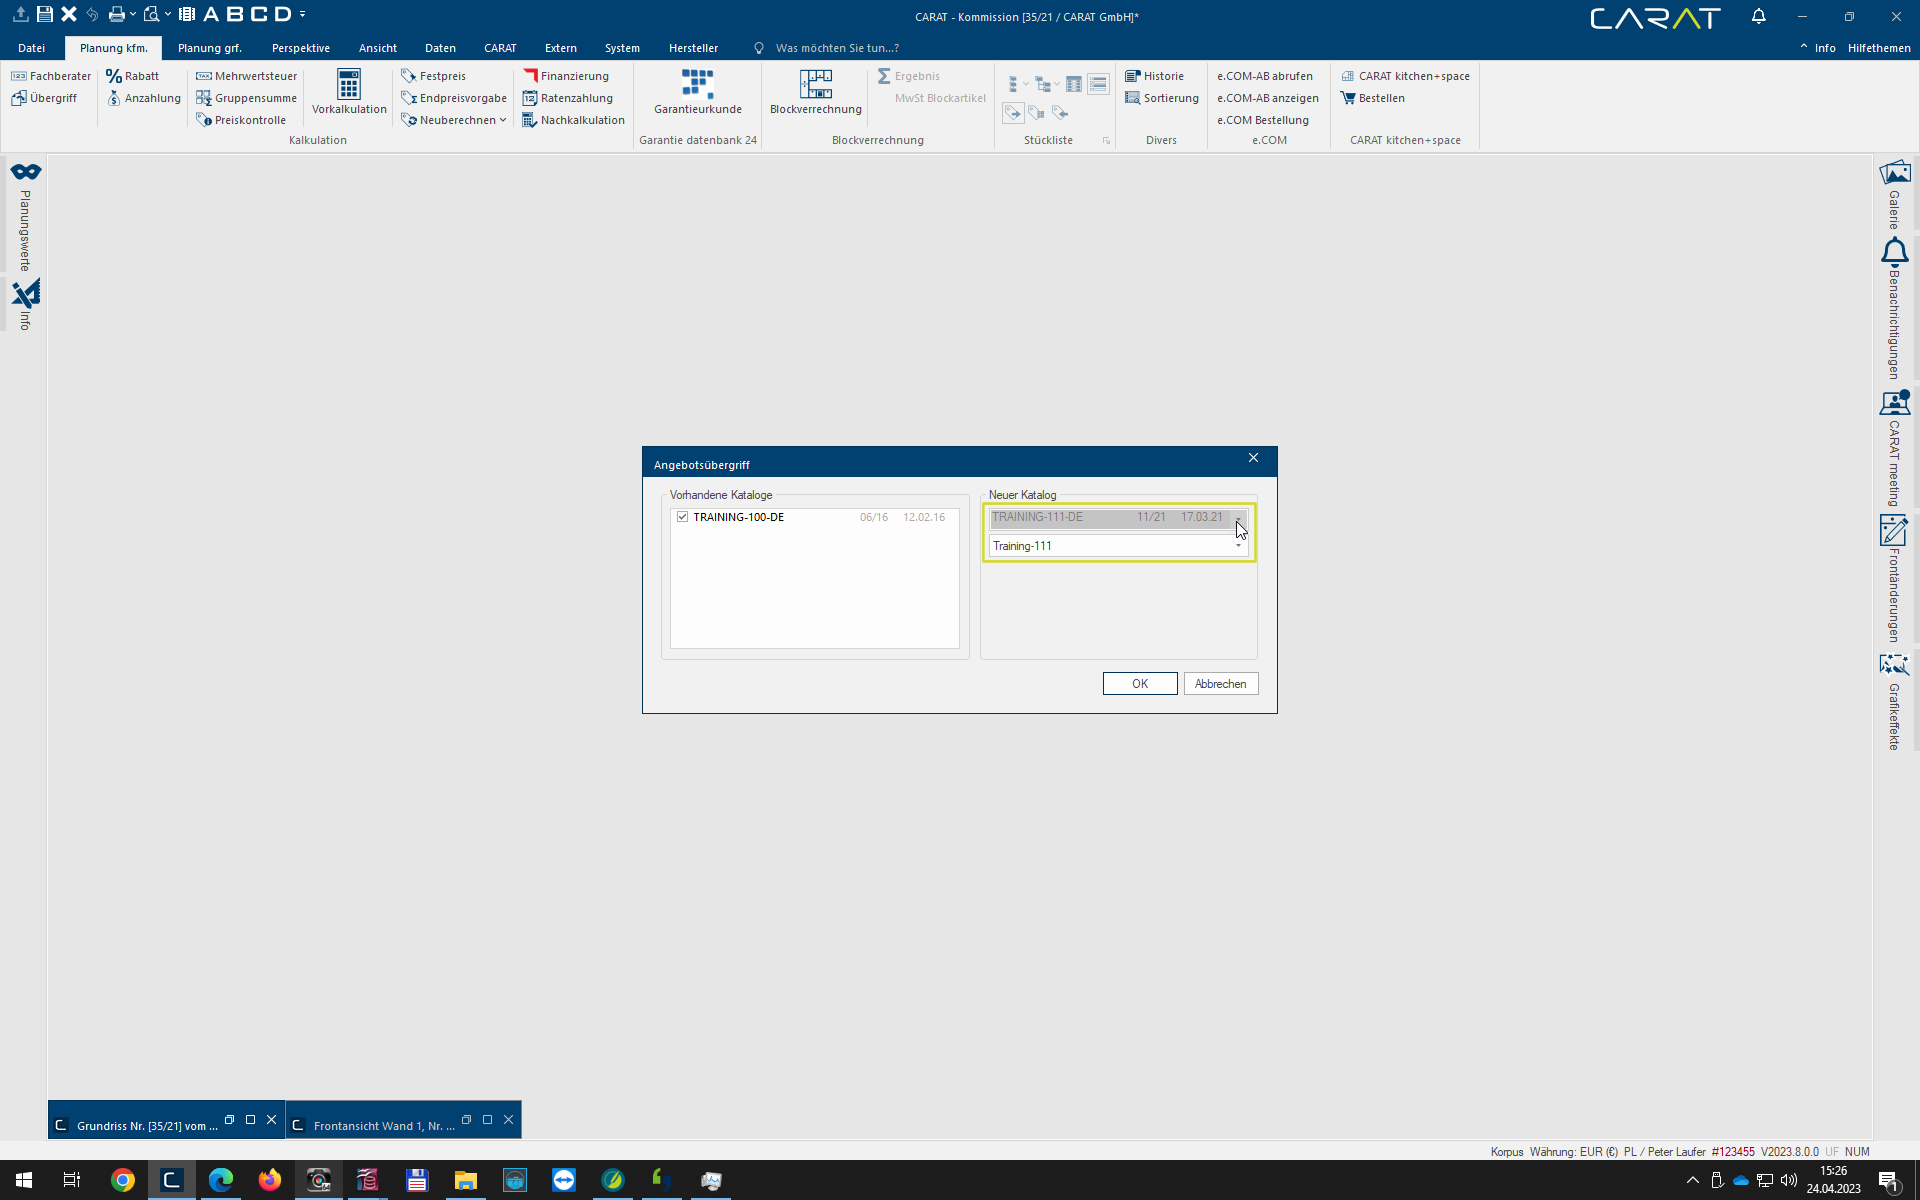Viewport: 1920px width, 1200px height.
Task: Open the Hersteller ribbon tab
Action: click(693, 48)
